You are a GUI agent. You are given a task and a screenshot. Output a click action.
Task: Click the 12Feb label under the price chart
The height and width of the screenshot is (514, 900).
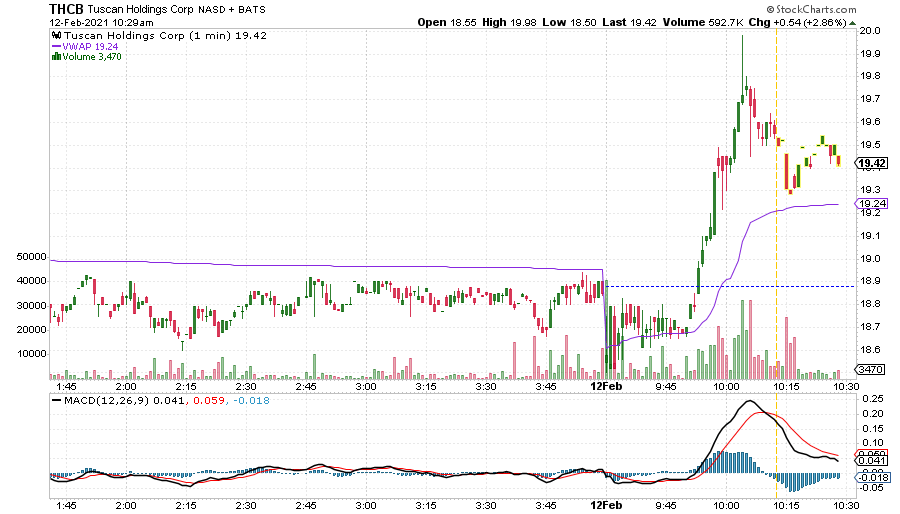(606, 387)
